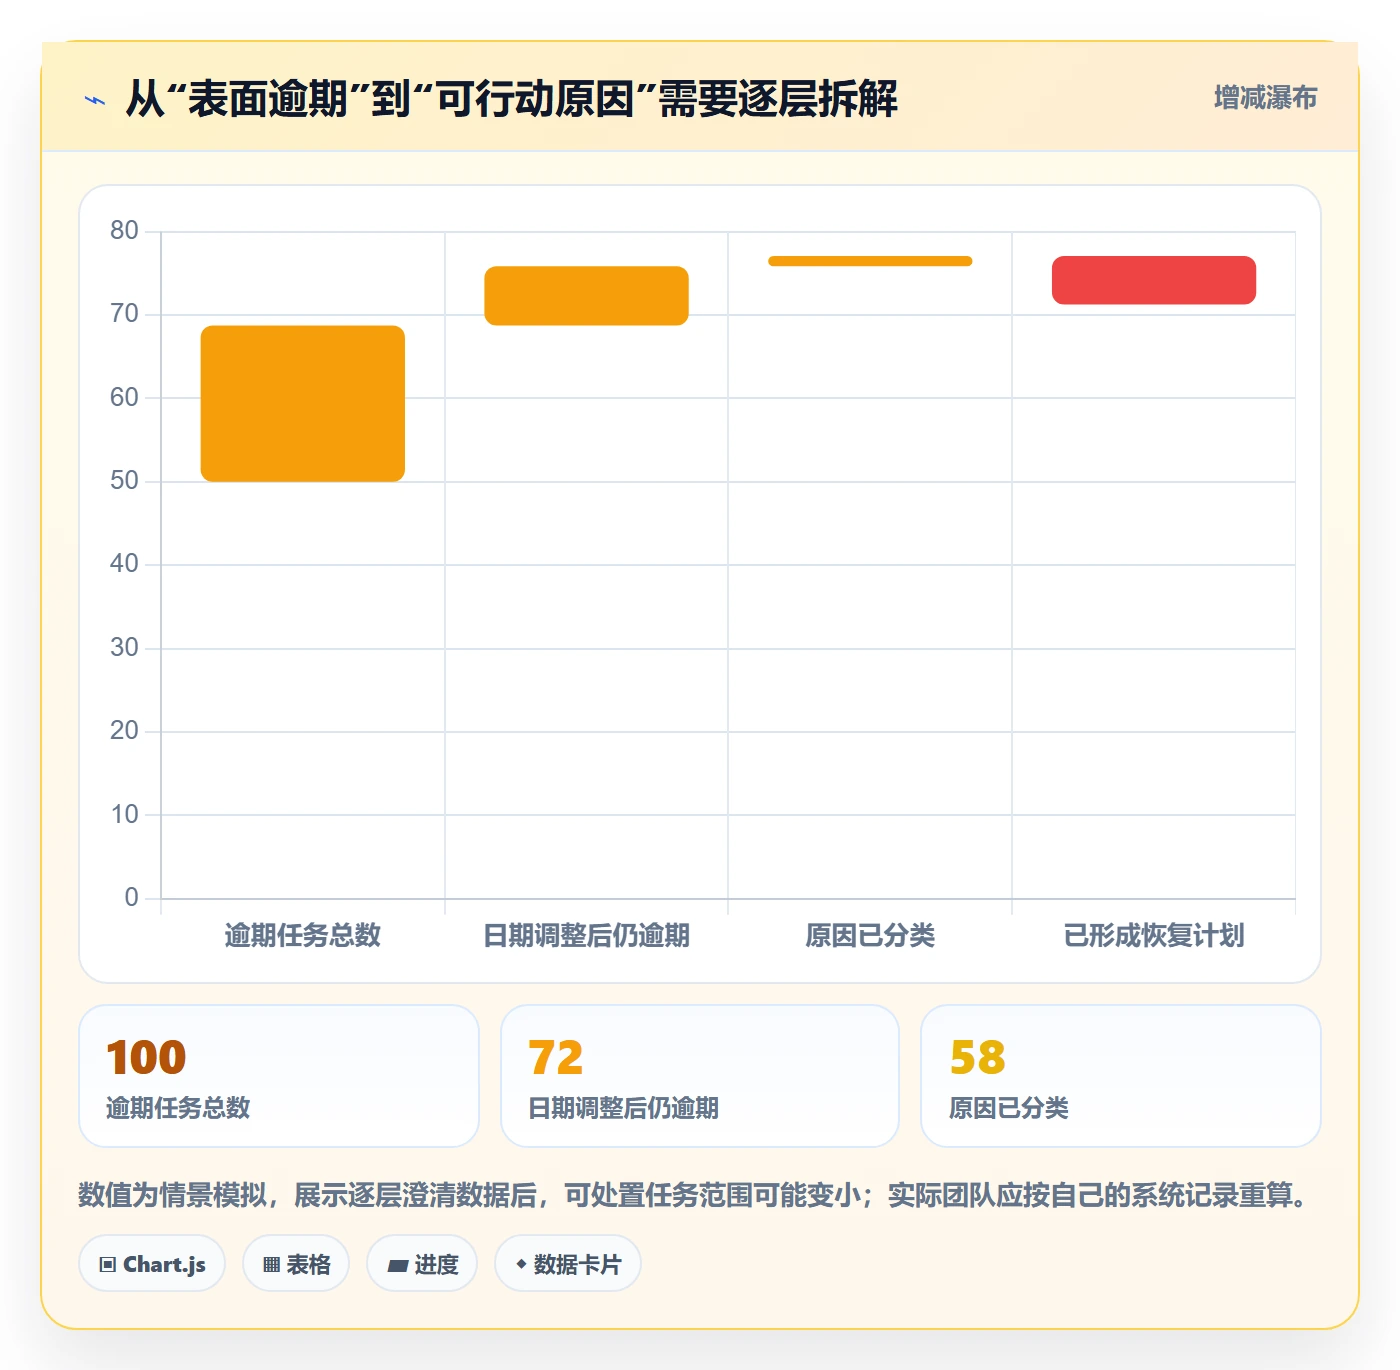This screenshot has width=1400, height=1370.
Task: Open the stat card showing 58
Action: coord(1121,1076)
